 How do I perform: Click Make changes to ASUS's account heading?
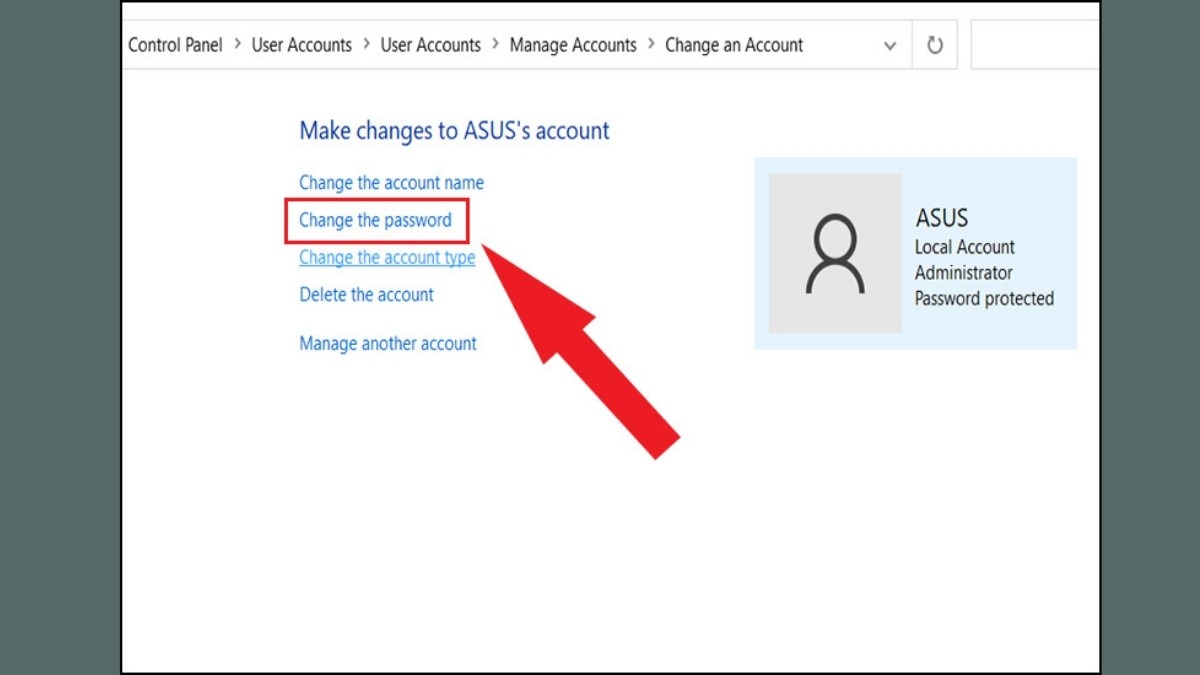(x=454, y=131)
